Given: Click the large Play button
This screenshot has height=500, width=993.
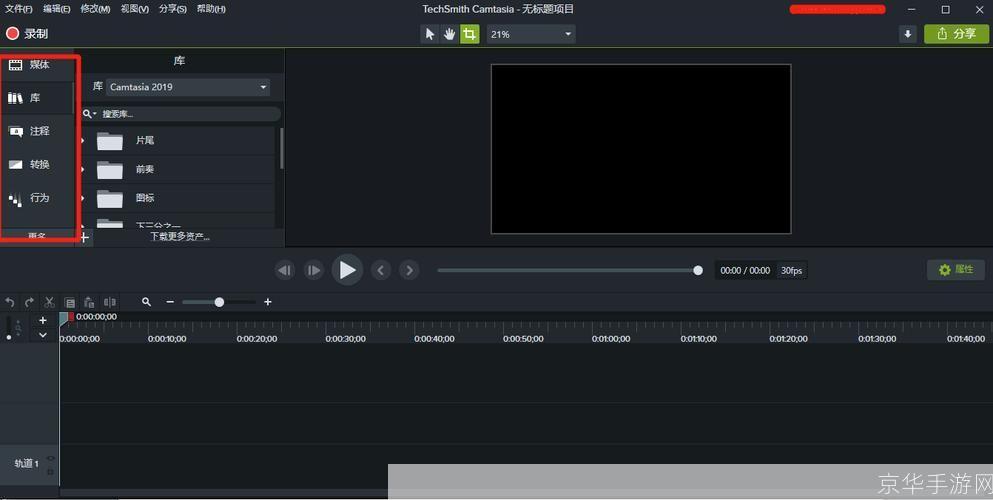Looking at the screenshot, I should 347,270.
